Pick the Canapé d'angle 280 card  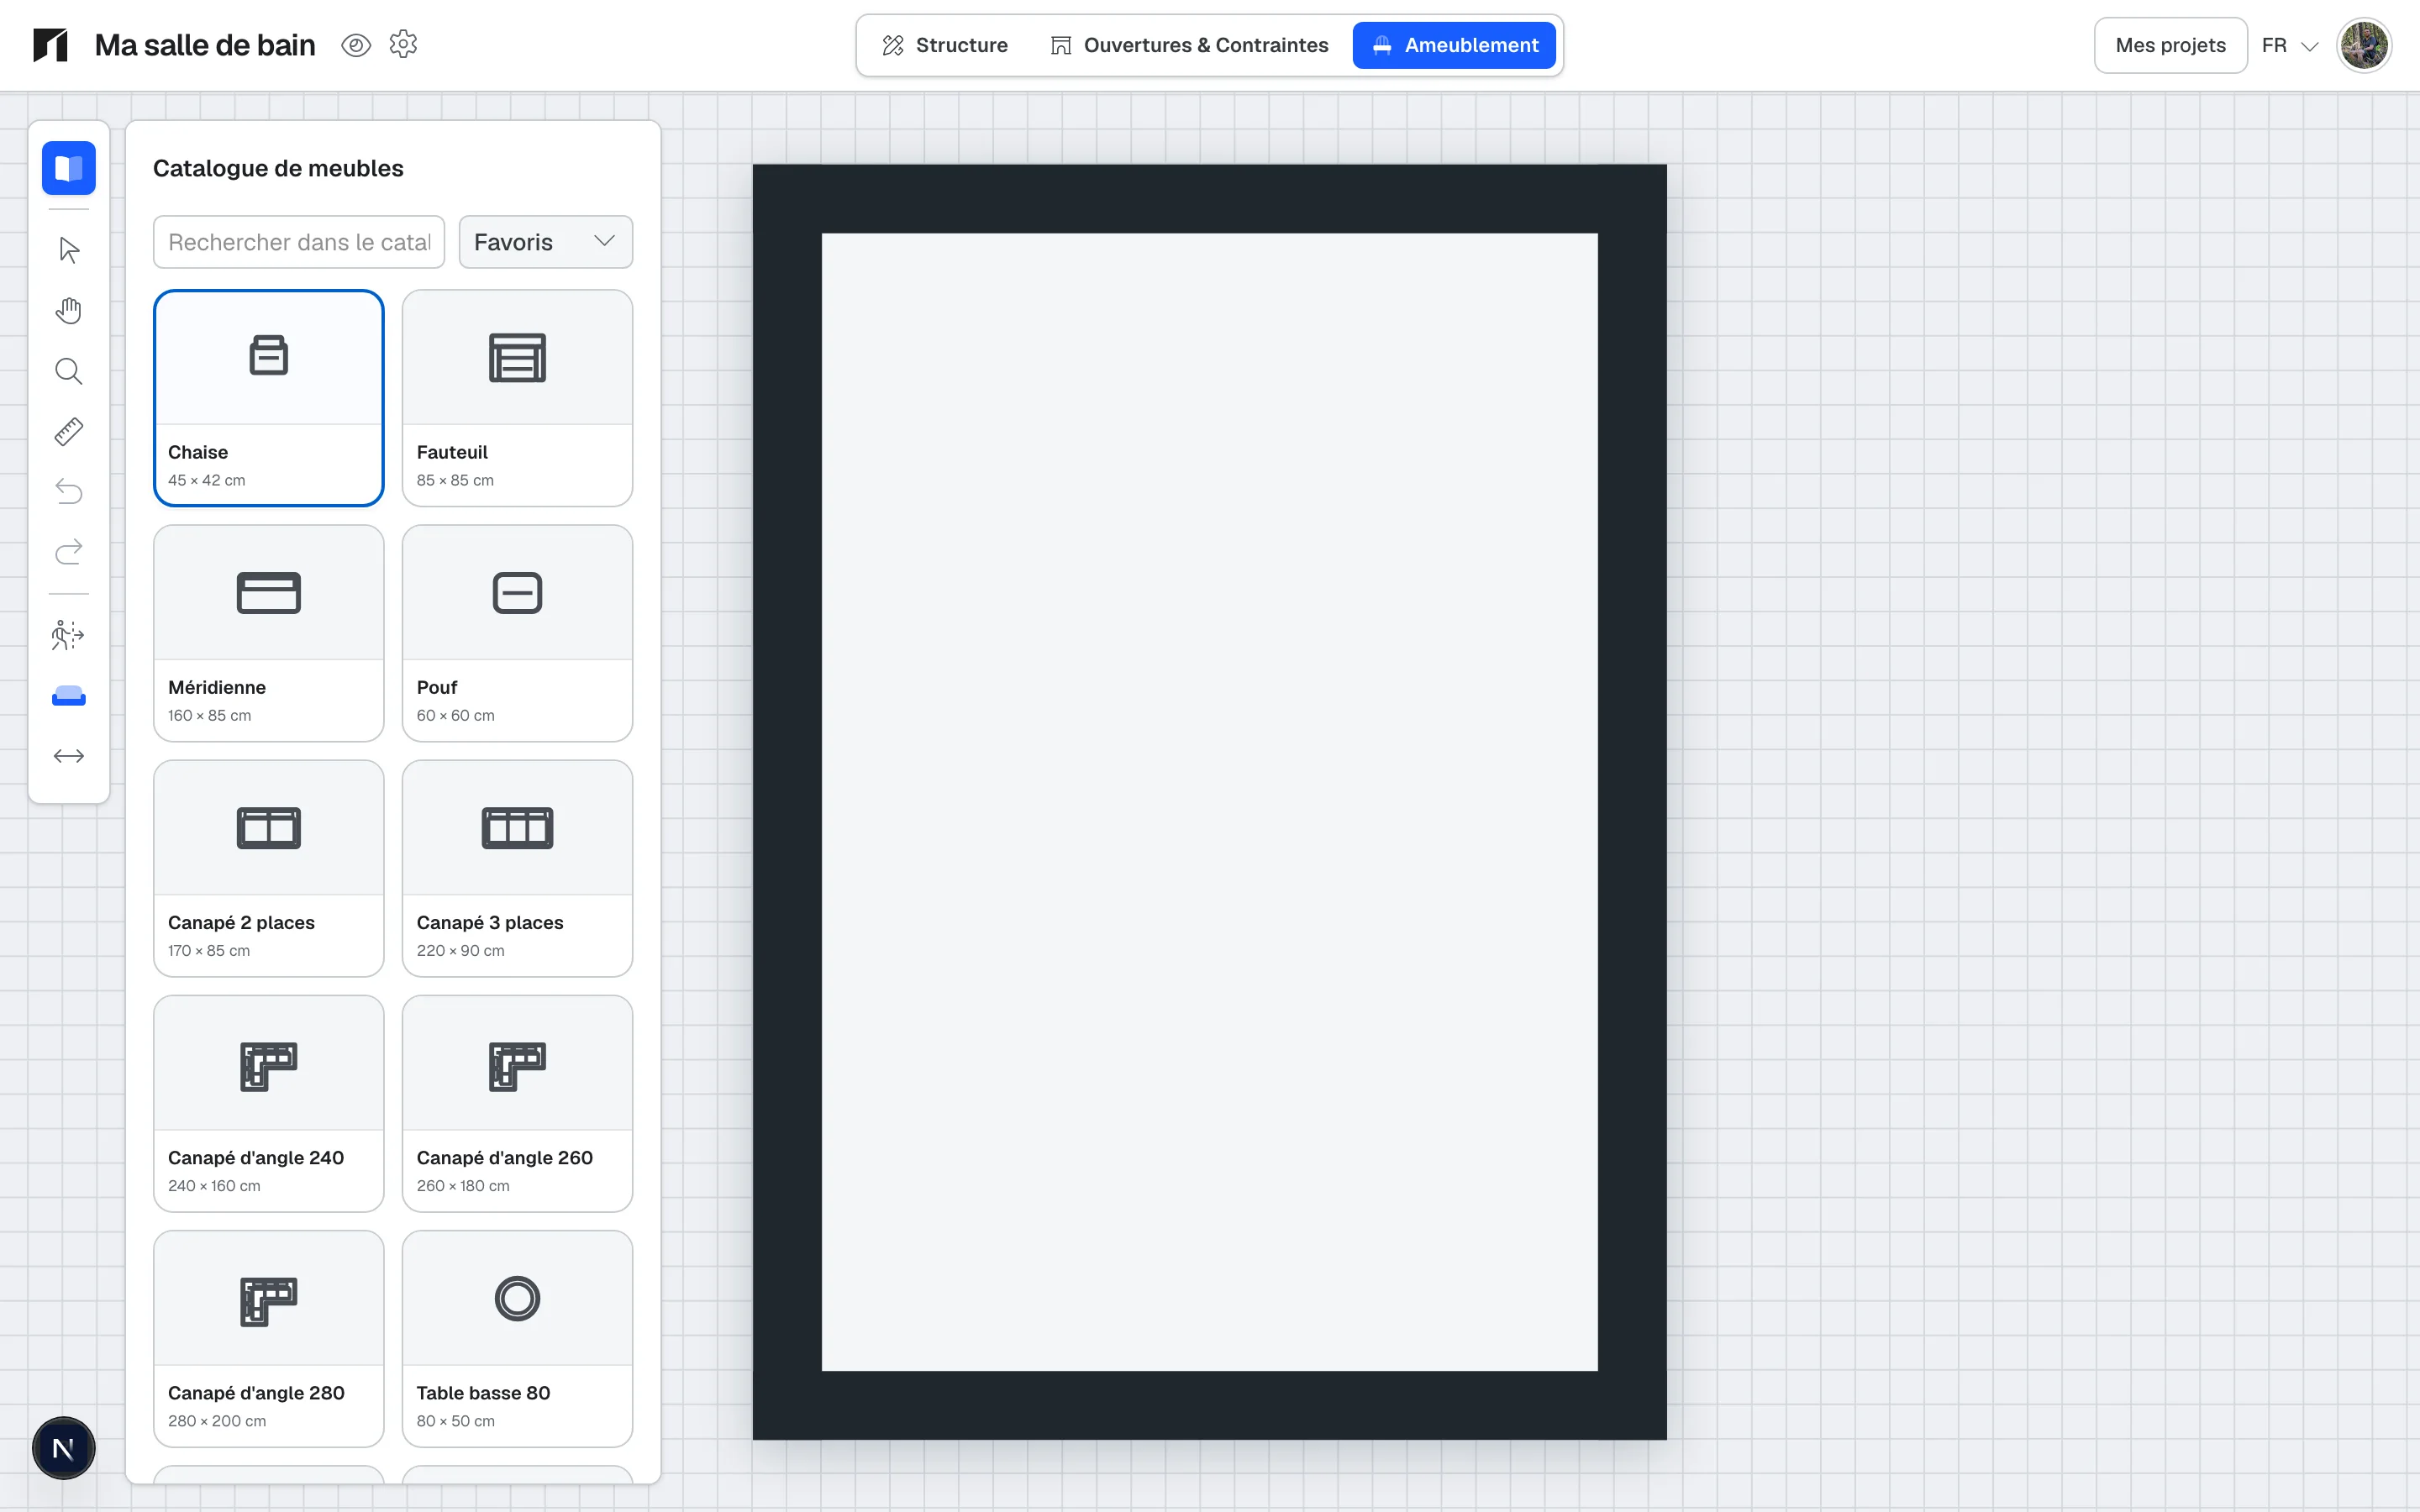click(269, 1338)
